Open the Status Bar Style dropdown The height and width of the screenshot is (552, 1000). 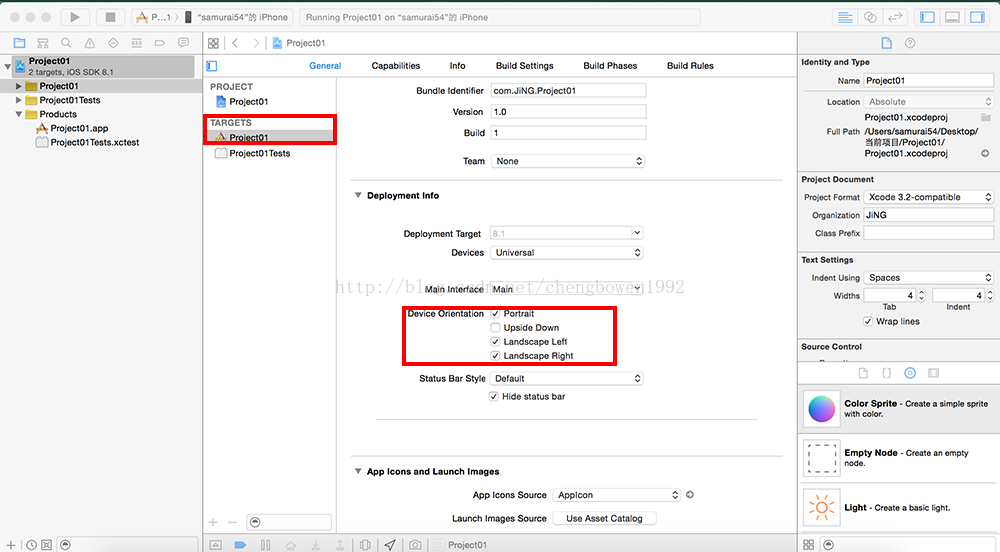point(566,379)
